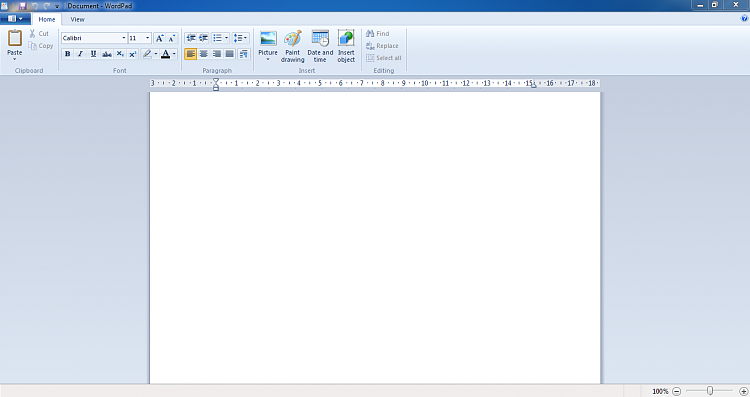Toggle bold formatting
The width and height of the screenshot is (750, 397).
[x=67, y=54]
